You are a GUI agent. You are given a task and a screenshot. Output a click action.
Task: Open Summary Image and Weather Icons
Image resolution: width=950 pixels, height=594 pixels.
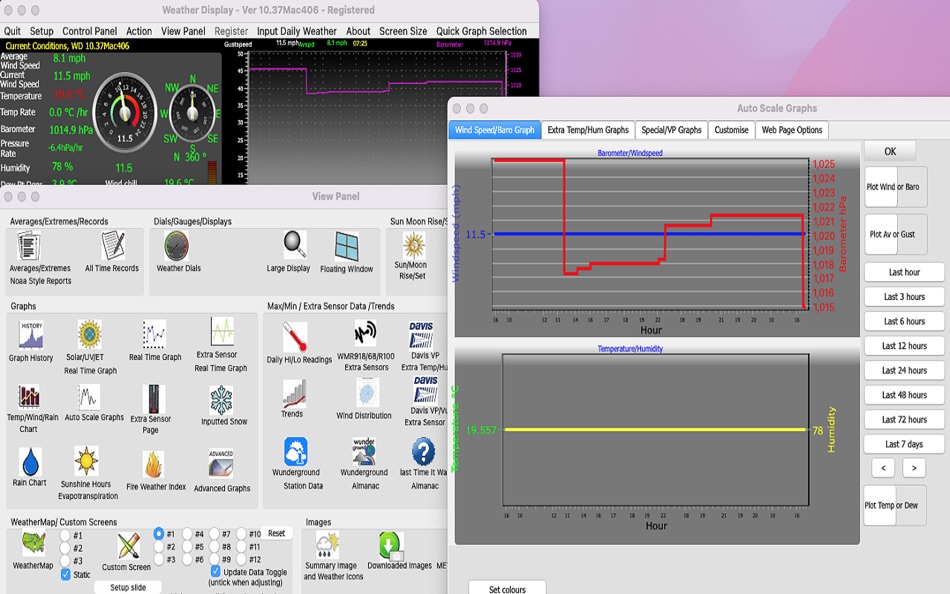327,546
